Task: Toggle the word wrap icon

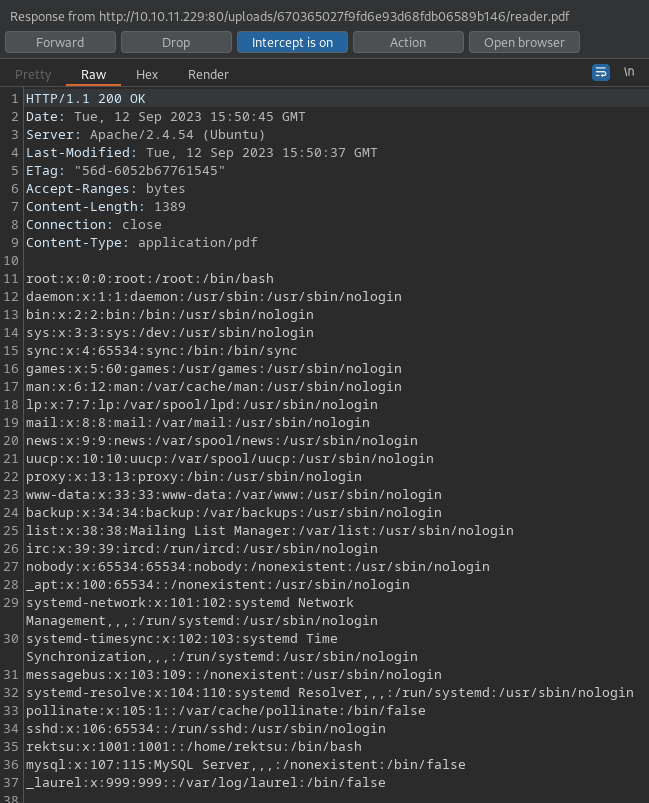Action: pos(600,73)
